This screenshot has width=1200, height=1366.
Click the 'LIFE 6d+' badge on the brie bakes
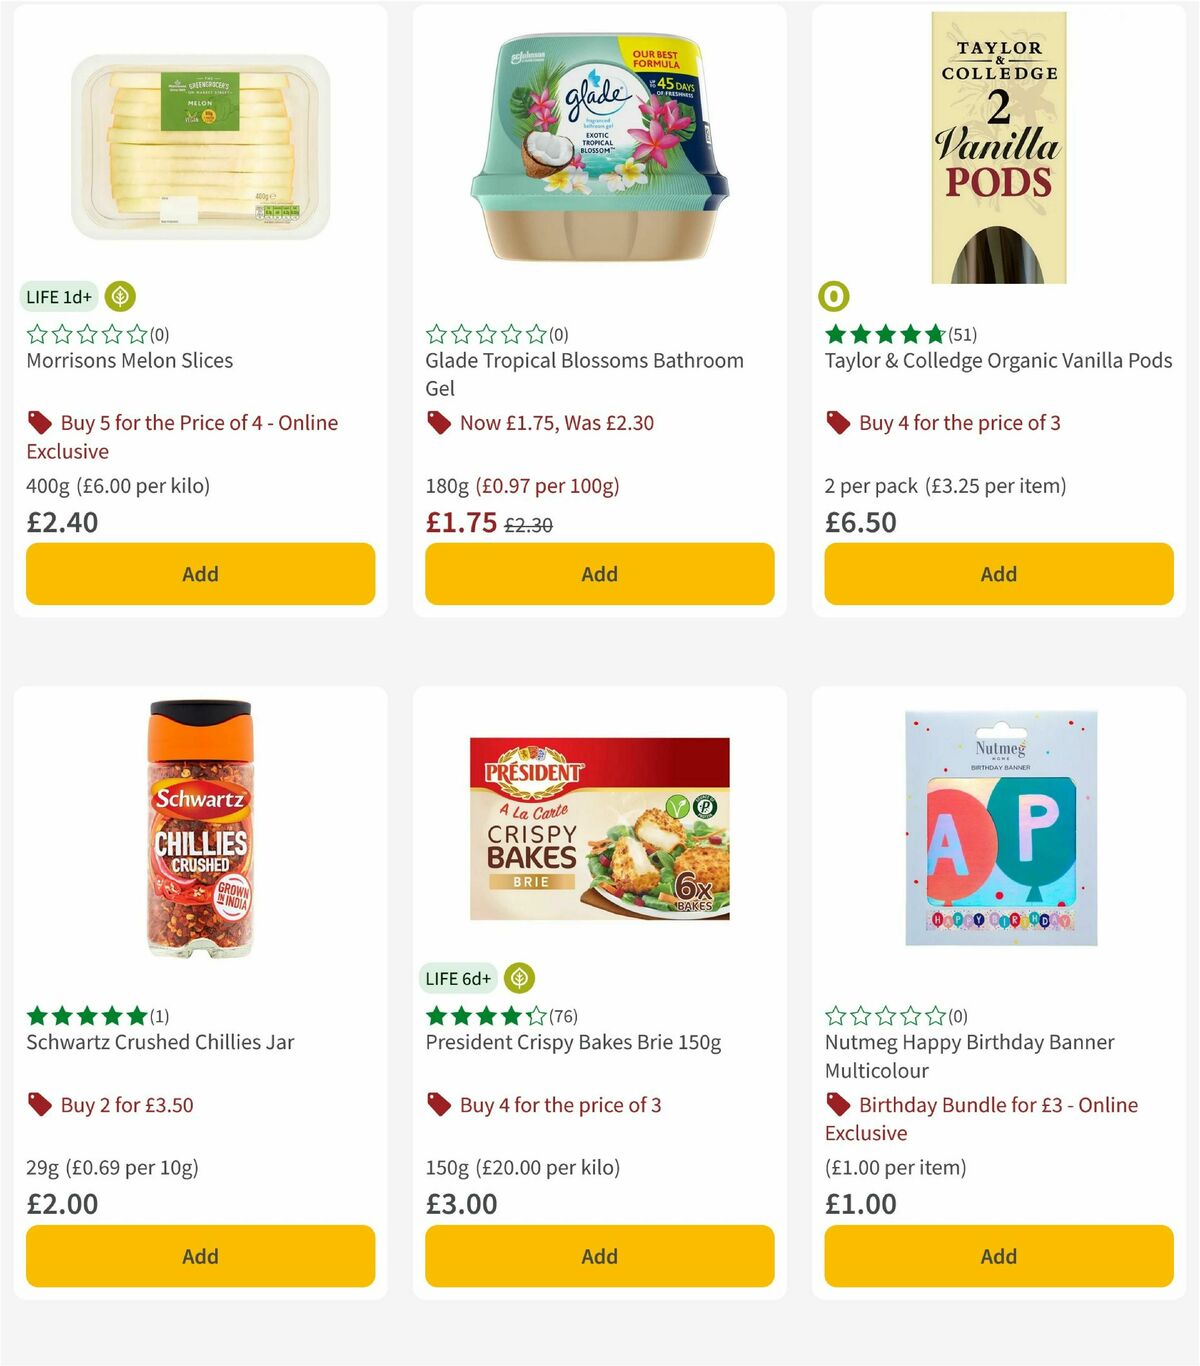click(458, 979)
